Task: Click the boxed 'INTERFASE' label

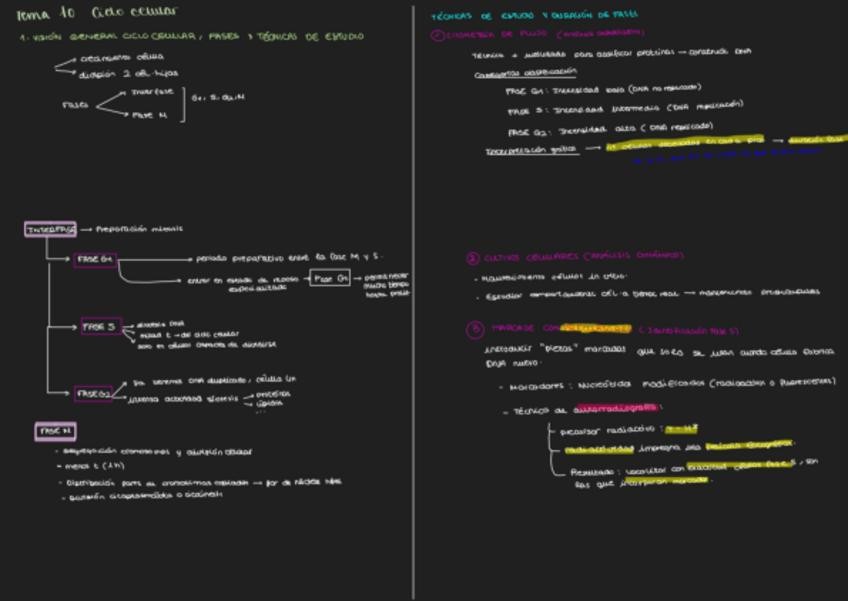Action: click(51, 229)
